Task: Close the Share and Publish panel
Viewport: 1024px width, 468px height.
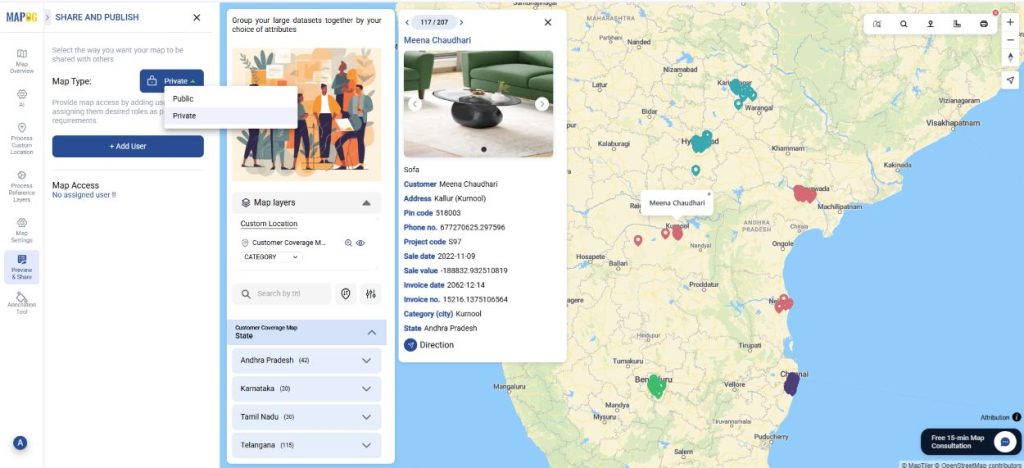Action: coord(197,18)
